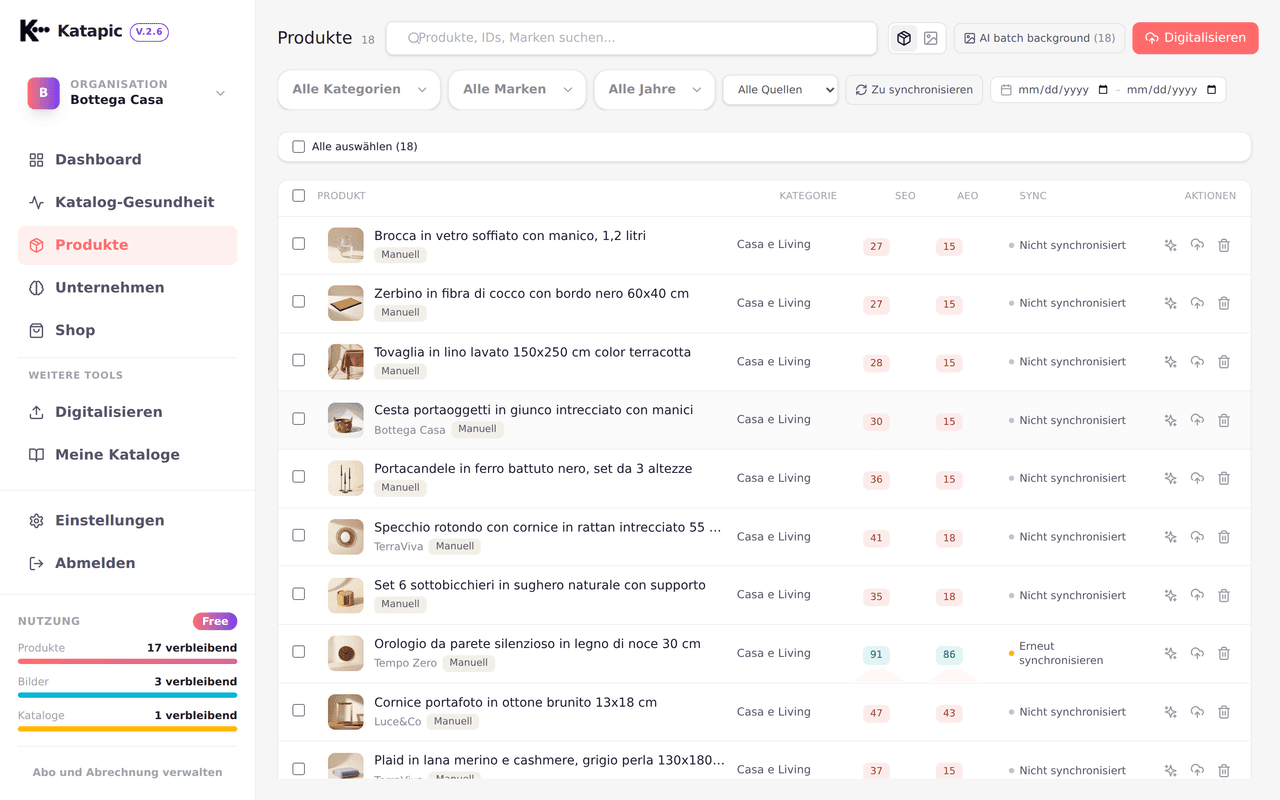AI enhance icon for Portacandele row

pyautogui.click(x=1170, y=478)
